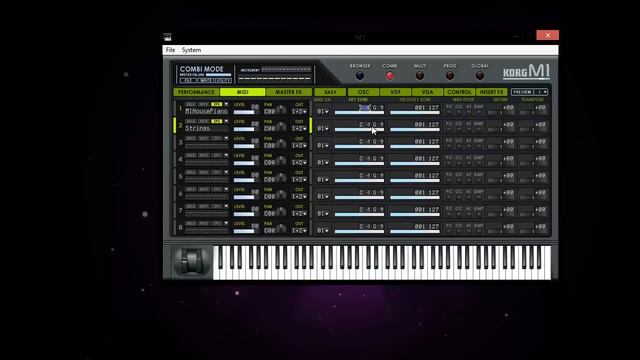Open MIDI channel 01 dropdown for timbre 1
Screen dimensions: 640x360
[x=322, y=111]
